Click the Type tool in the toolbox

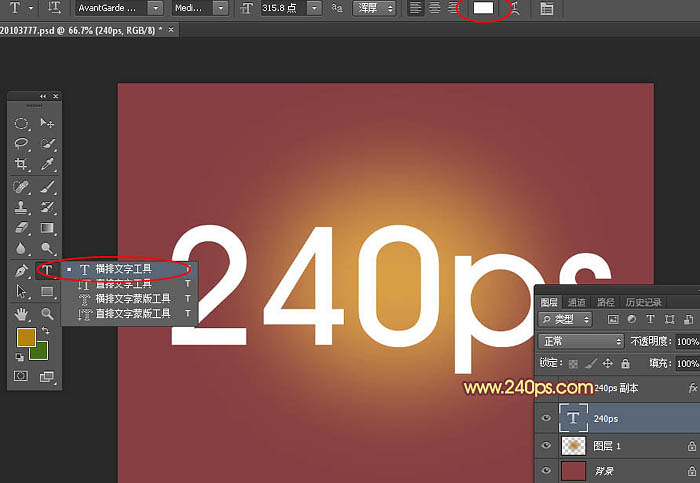coord(47,270)
